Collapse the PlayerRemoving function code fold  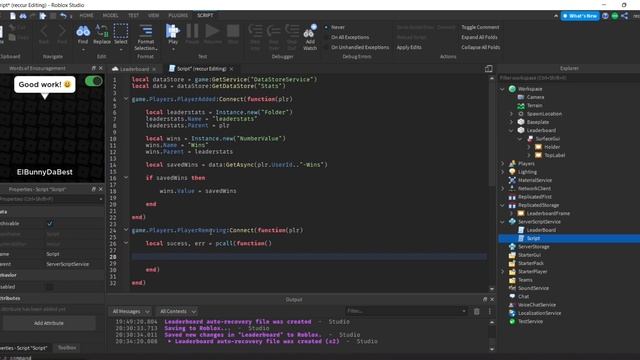point(126,230)
